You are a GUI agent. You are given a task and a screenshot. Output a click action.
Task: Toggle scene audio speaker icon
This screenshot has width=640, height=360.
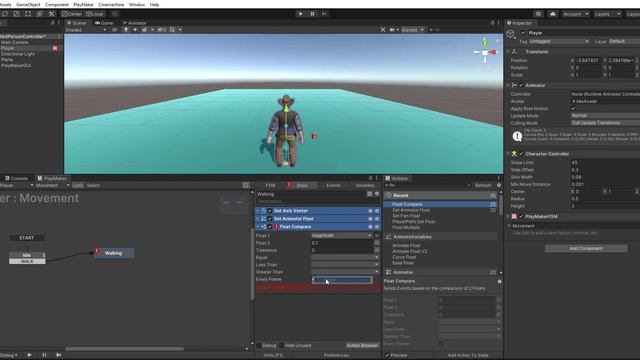[x=135, y=30]
